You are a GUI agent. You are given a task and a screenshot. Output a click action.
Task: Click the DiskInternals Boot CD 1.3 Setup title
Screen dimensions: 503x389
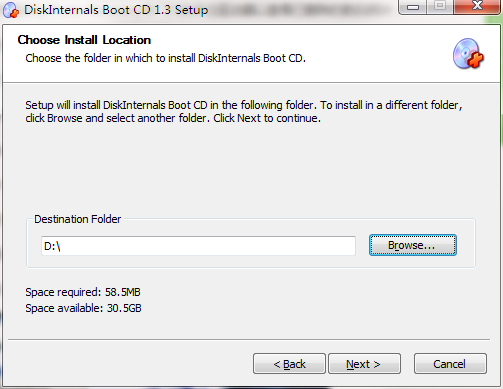click(x=116, y=10)
